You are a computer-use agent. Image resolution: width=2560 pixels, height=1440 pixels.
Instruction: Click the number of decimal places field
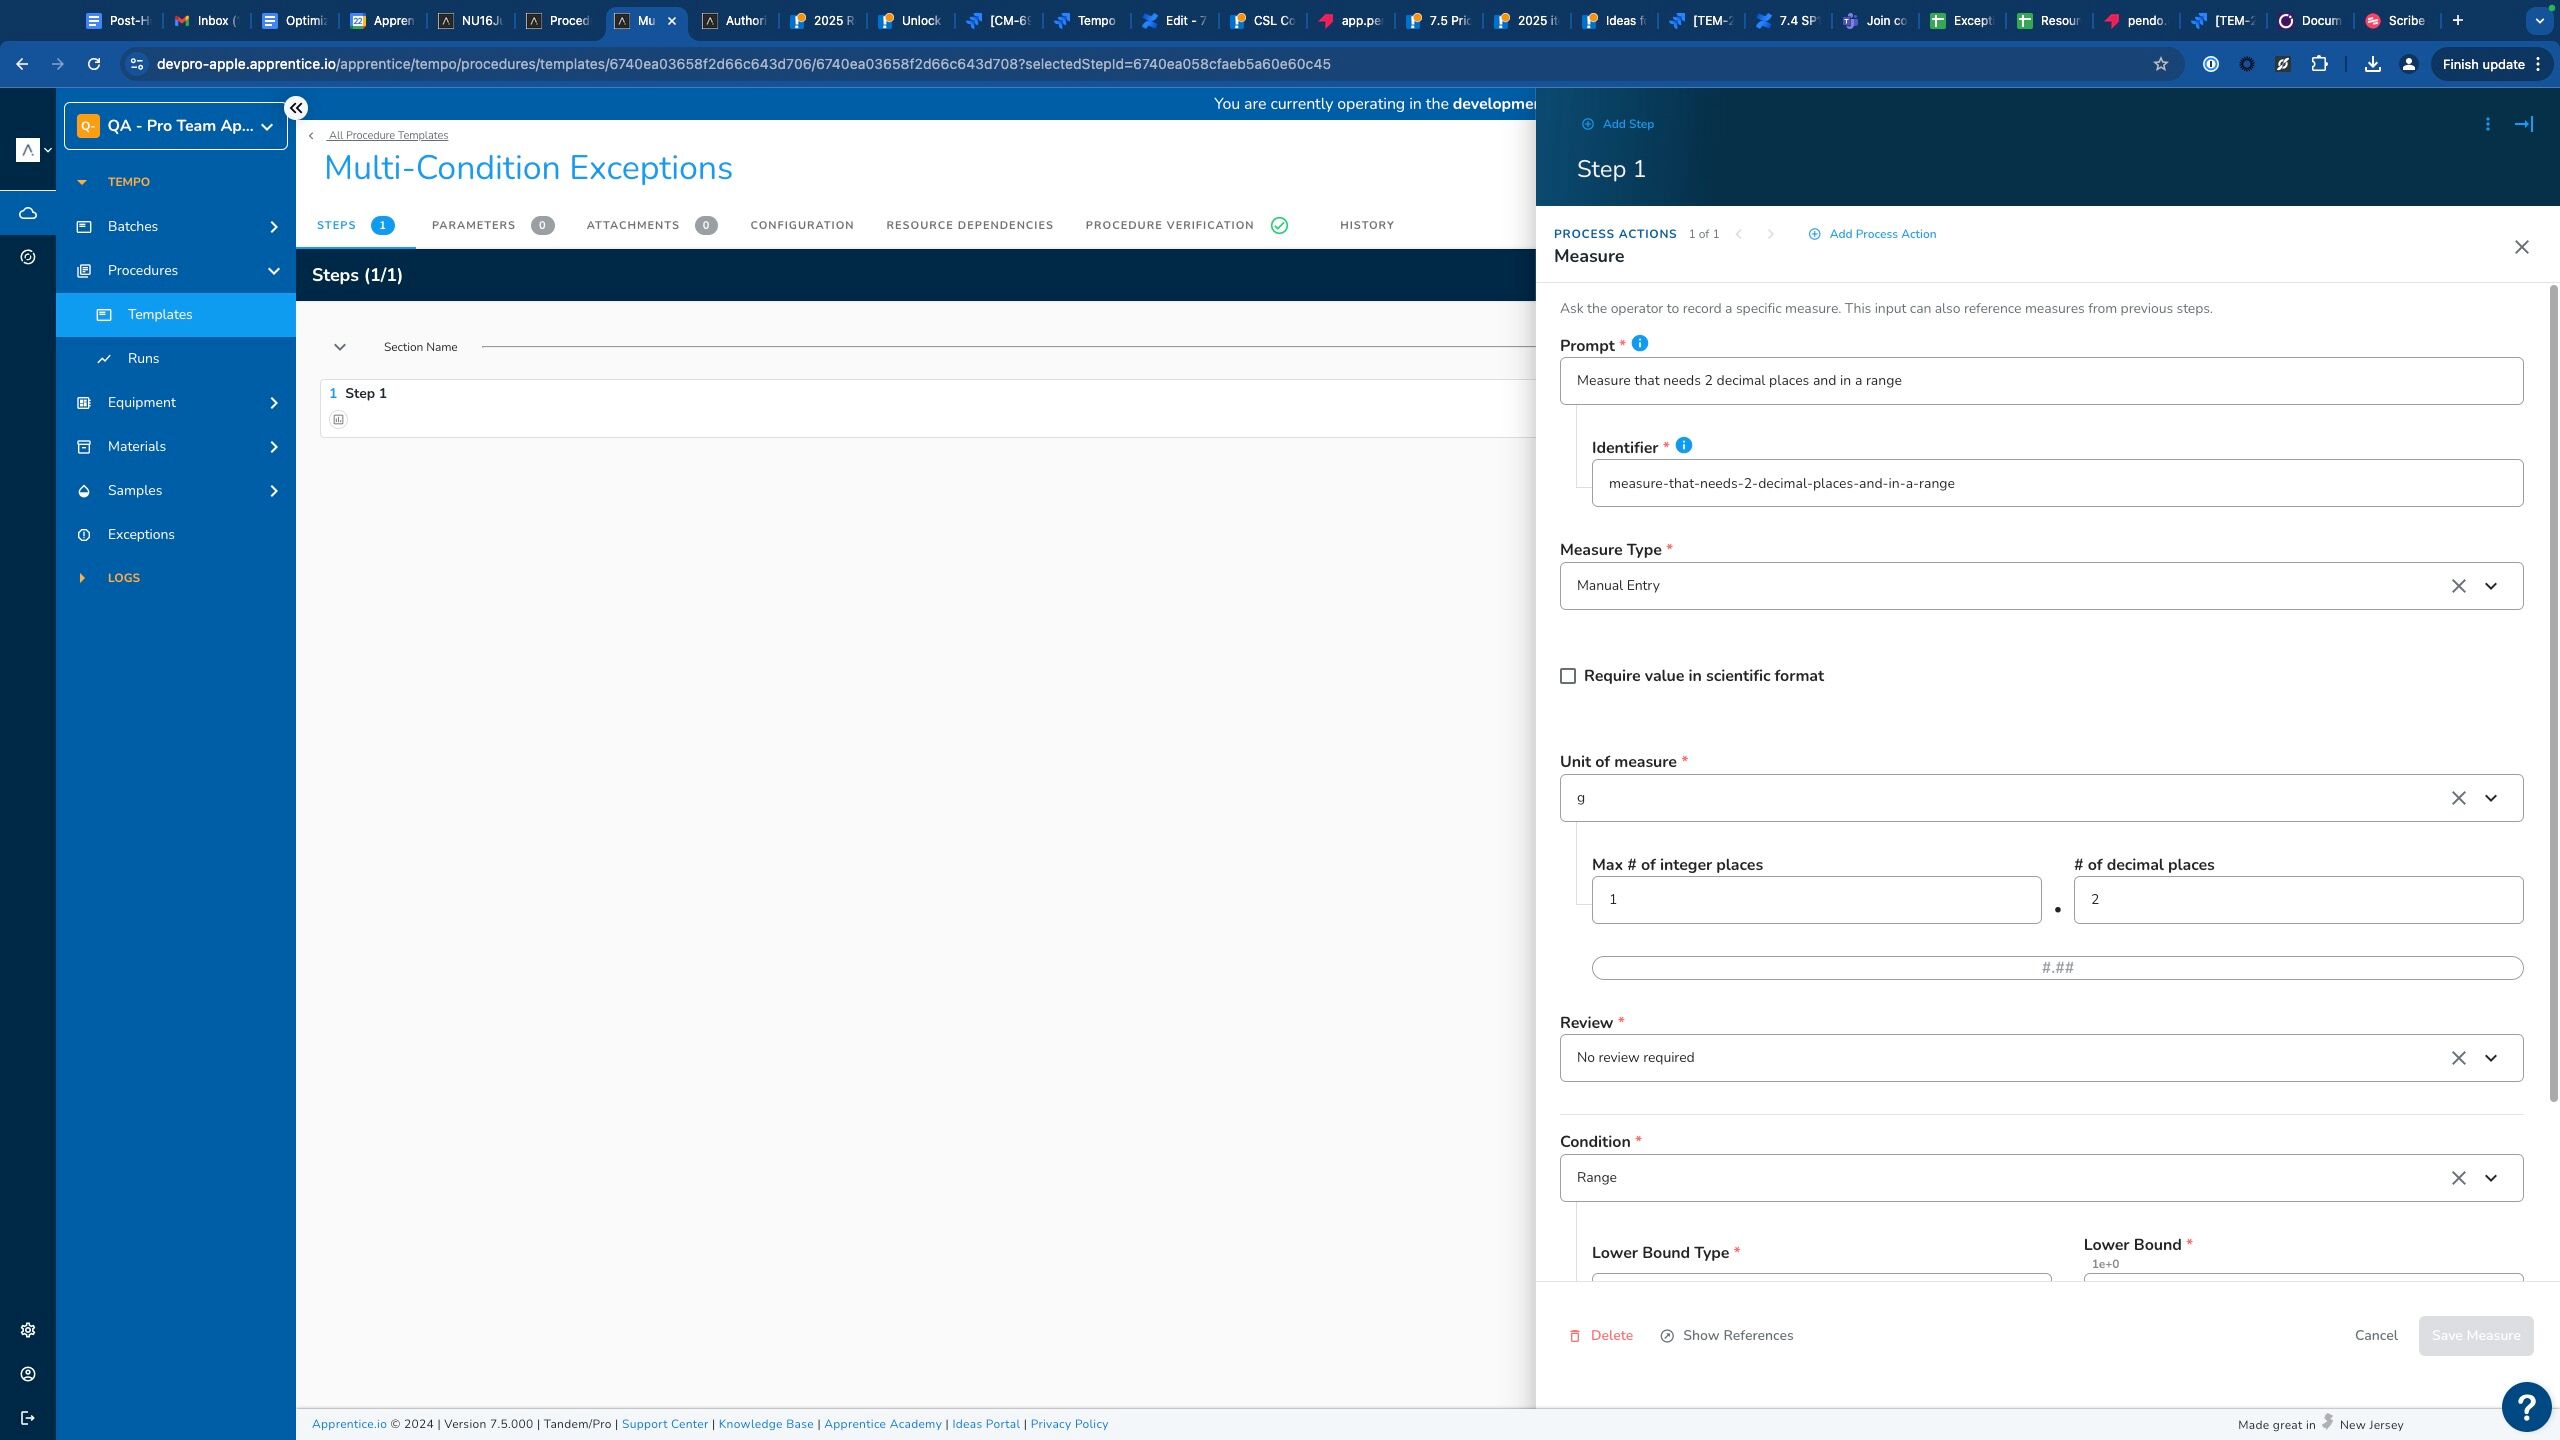(2298, 900)
